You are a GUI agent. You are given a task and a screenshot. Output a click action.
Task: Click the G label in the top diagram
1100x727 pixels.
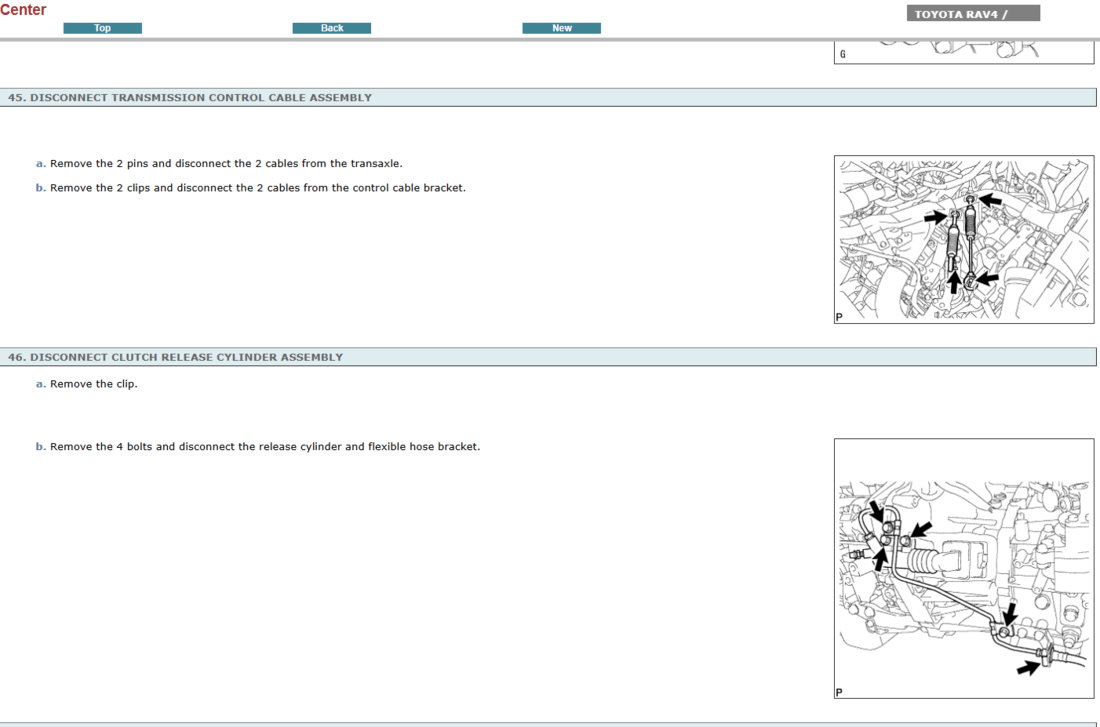pyautogui.click(x=842, y=55)
